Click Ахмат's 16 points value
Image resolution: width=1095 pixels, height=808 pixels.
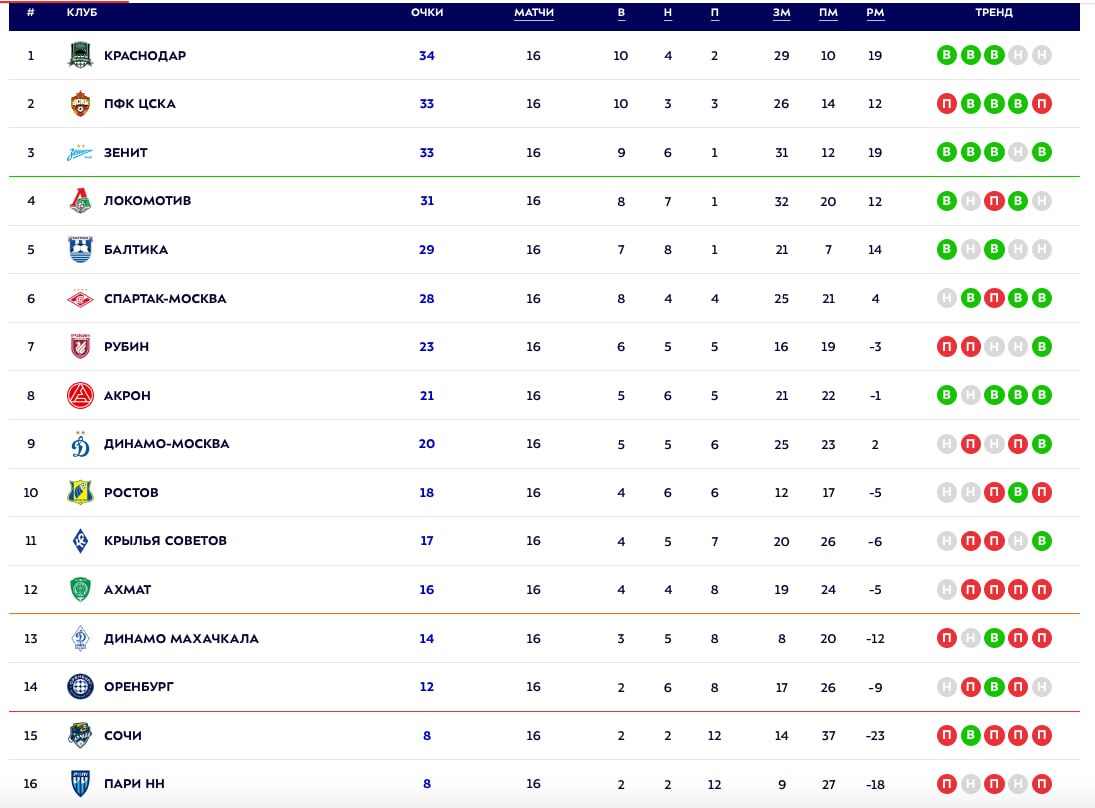pos(427,590)
